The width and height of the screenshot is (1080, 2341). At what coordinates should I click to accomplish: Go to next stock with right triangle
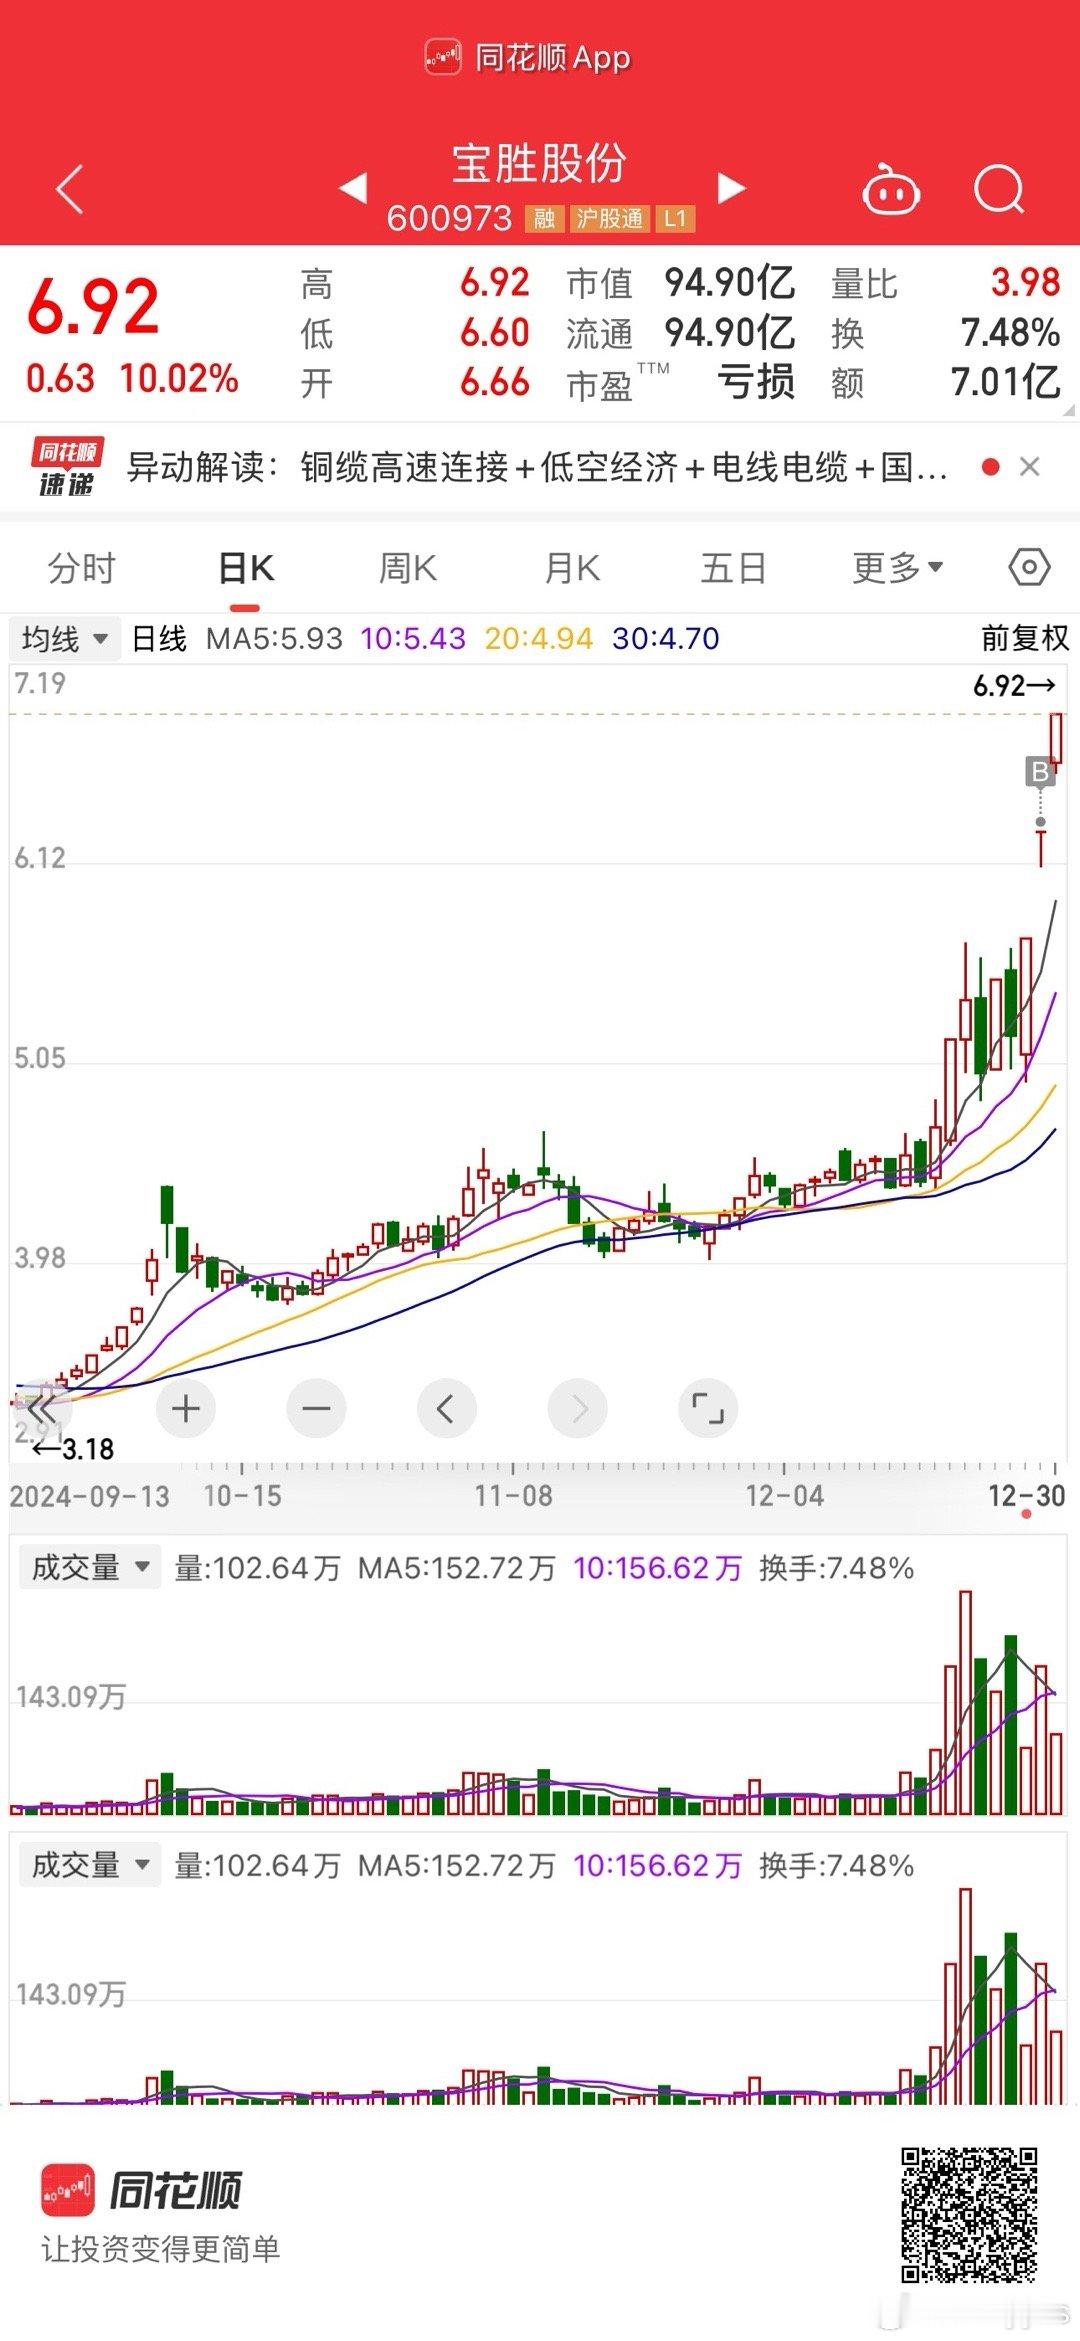[x=732, y=188]
